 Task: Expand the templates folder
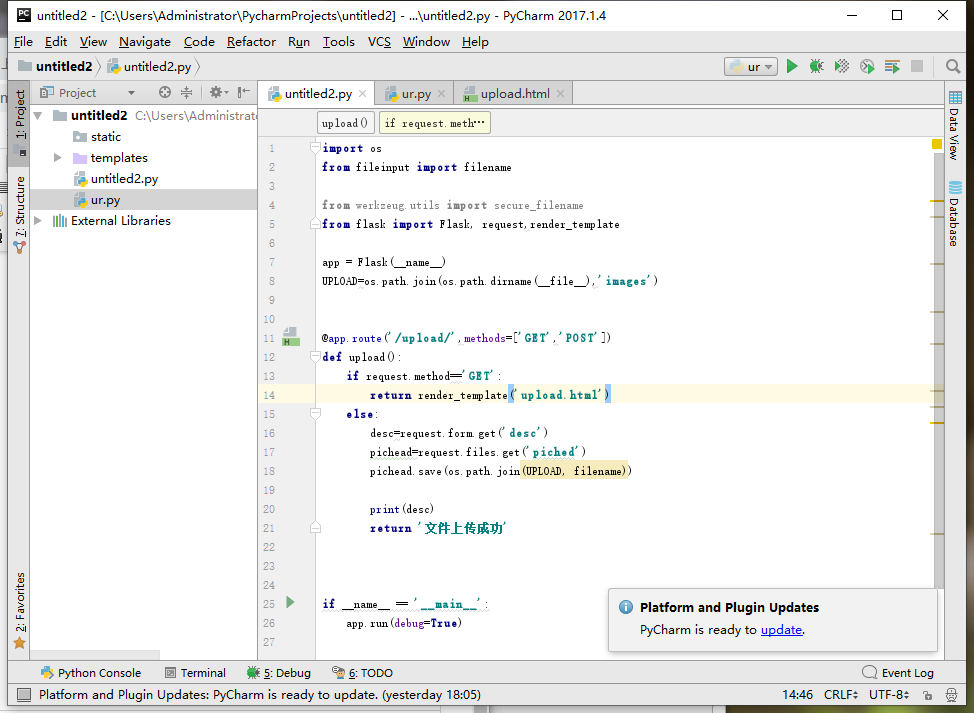[x=58, y=158]
